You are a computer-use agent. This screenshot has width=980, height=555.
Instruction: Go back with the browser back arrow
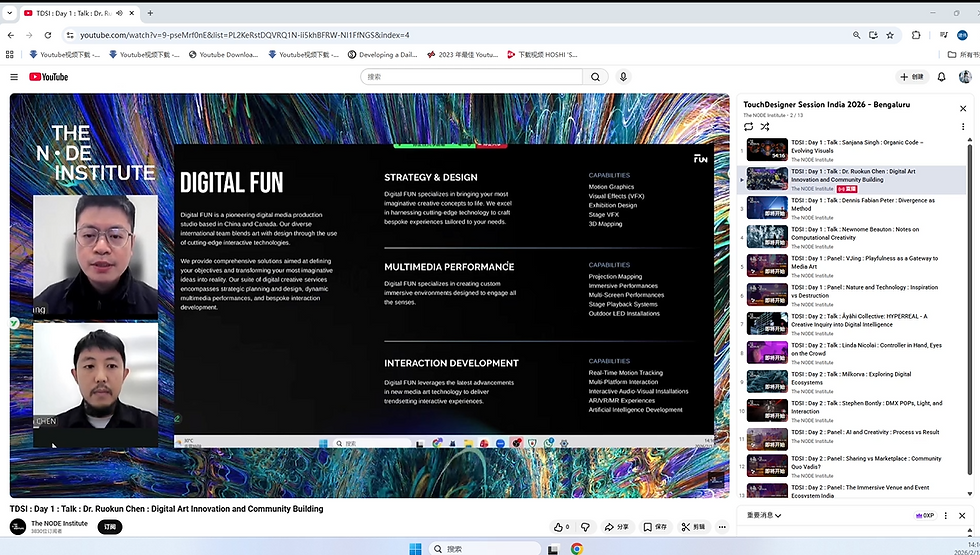11,35
